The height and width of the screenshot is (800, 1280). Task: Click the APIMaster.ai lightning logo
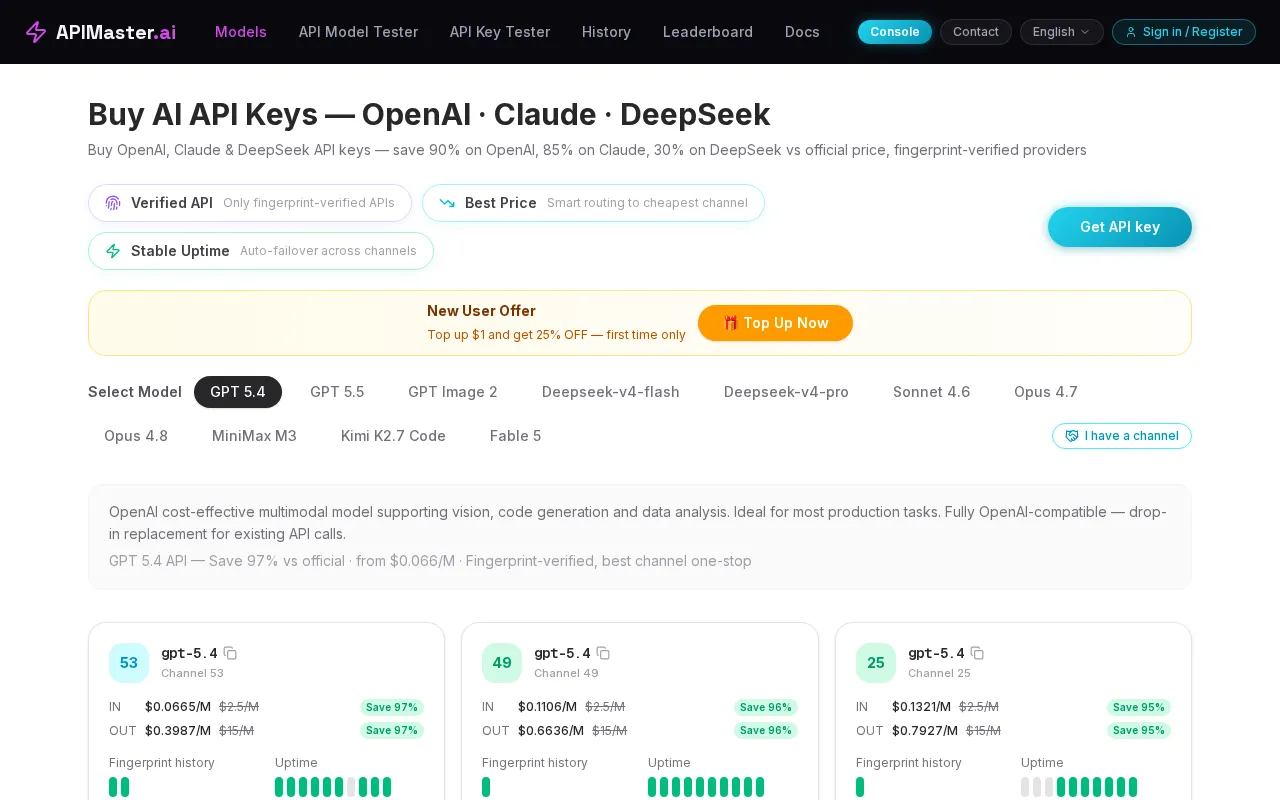(x=36, y=32)
